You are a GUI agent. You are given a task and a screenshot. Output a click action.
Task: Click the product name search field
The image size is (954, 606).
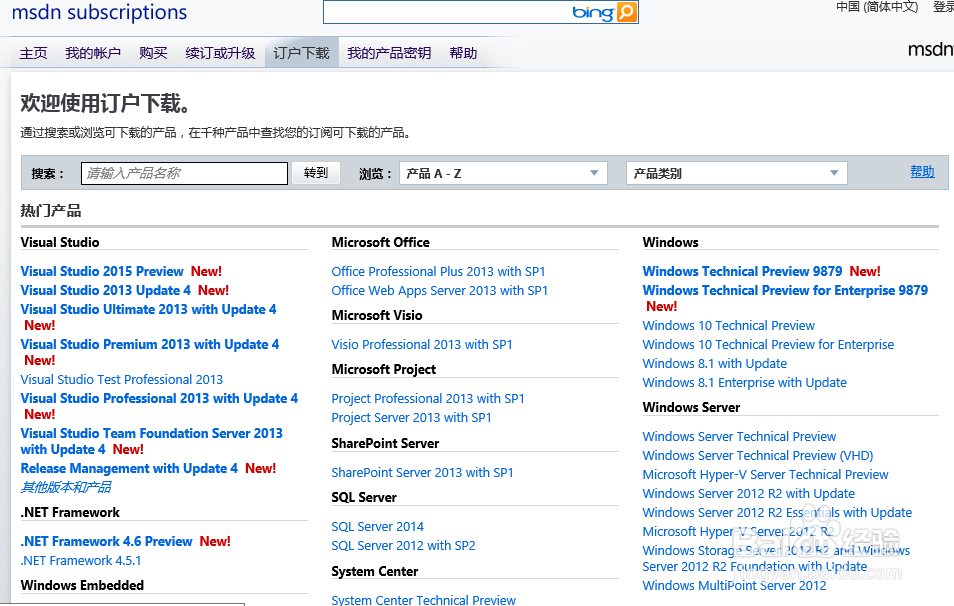click(x=184, y=173)
